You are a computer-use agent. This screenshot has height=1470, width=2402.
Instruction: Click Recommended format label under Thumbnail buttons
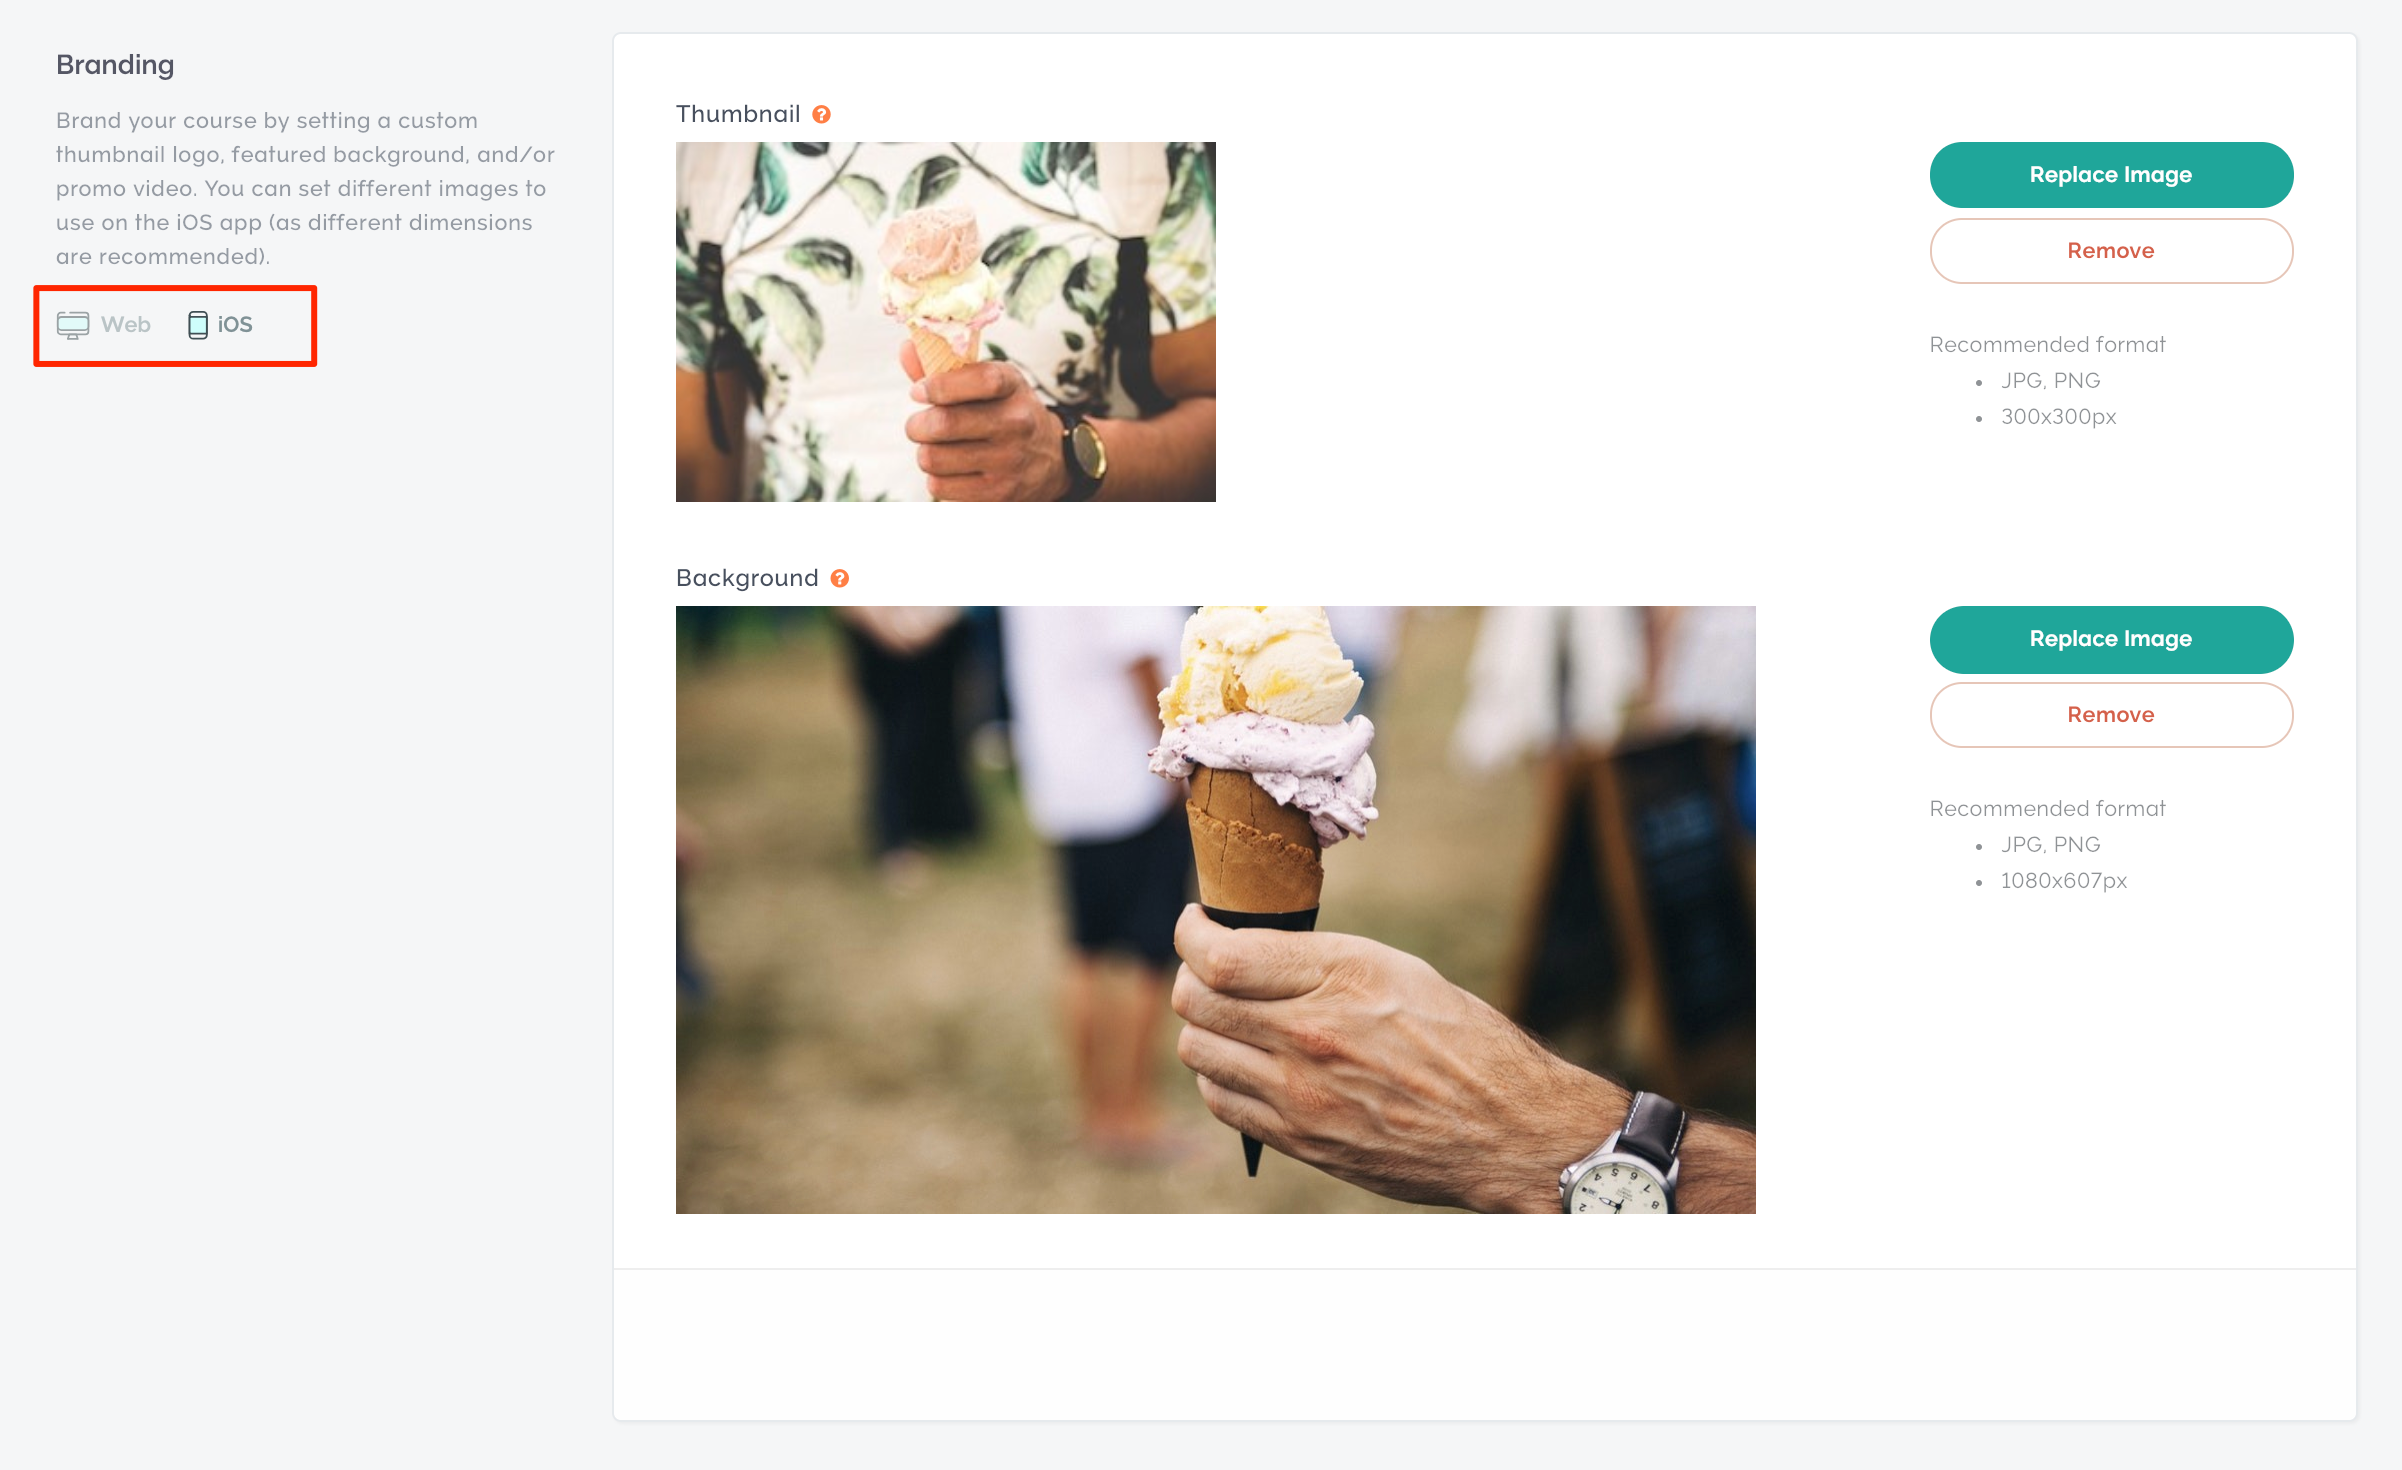click(x=2047, y=345)
